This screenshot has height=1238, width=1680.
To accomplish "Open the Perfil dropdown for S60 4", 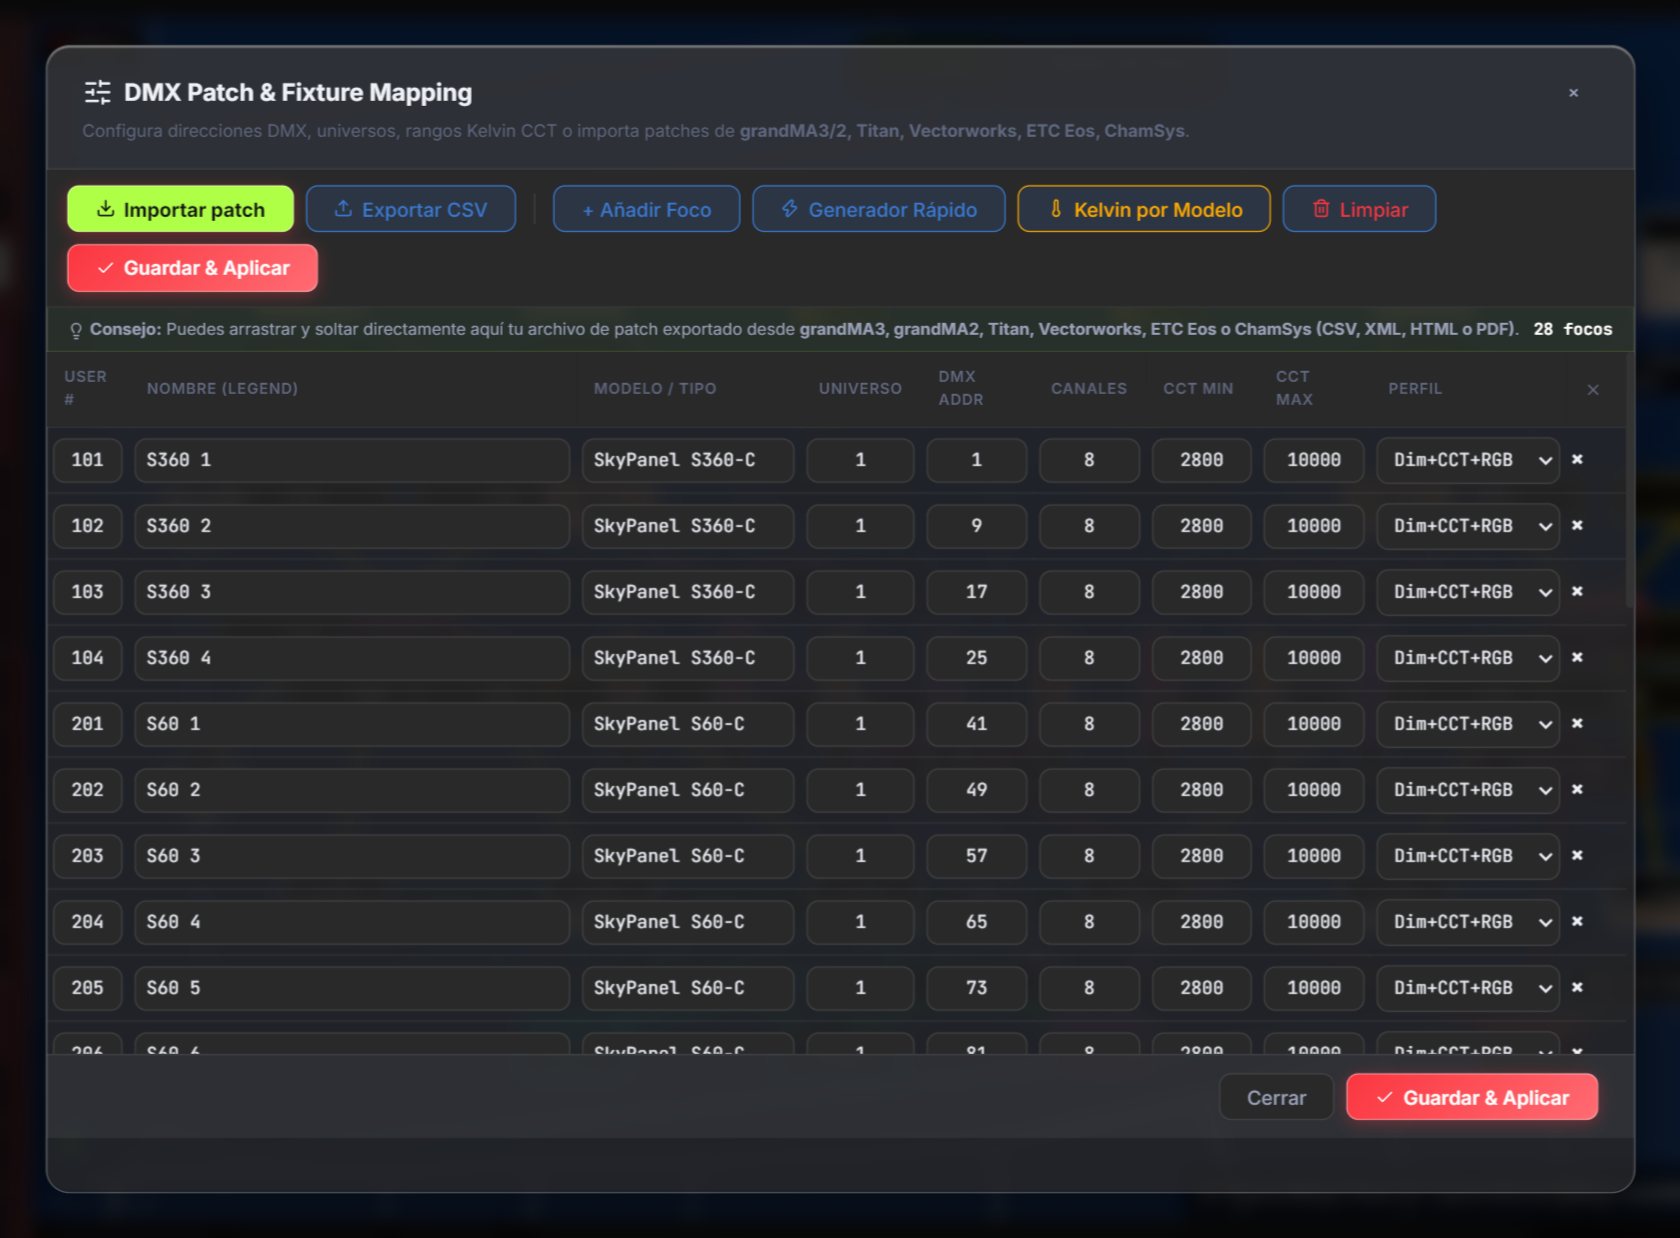I will (x=1468, y=922).
